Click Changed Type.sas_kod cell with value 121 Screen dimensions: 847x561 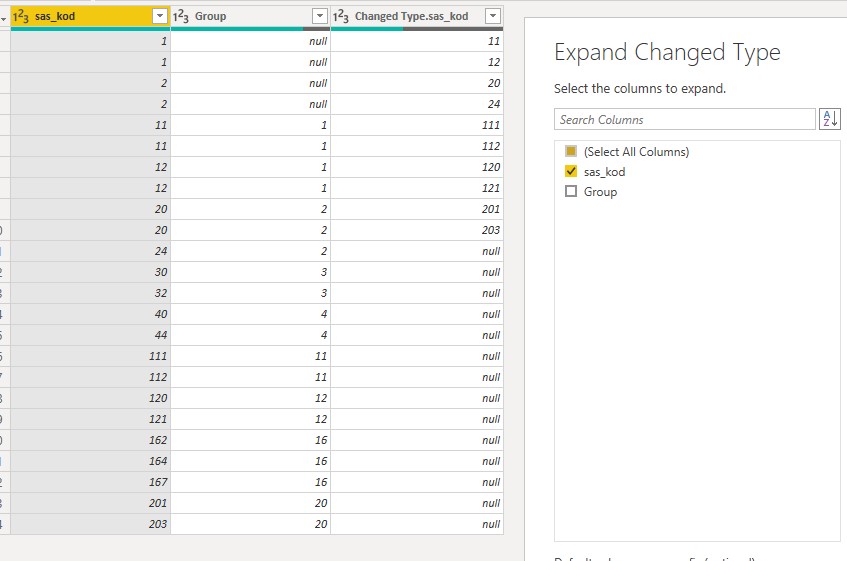point(416,188)
